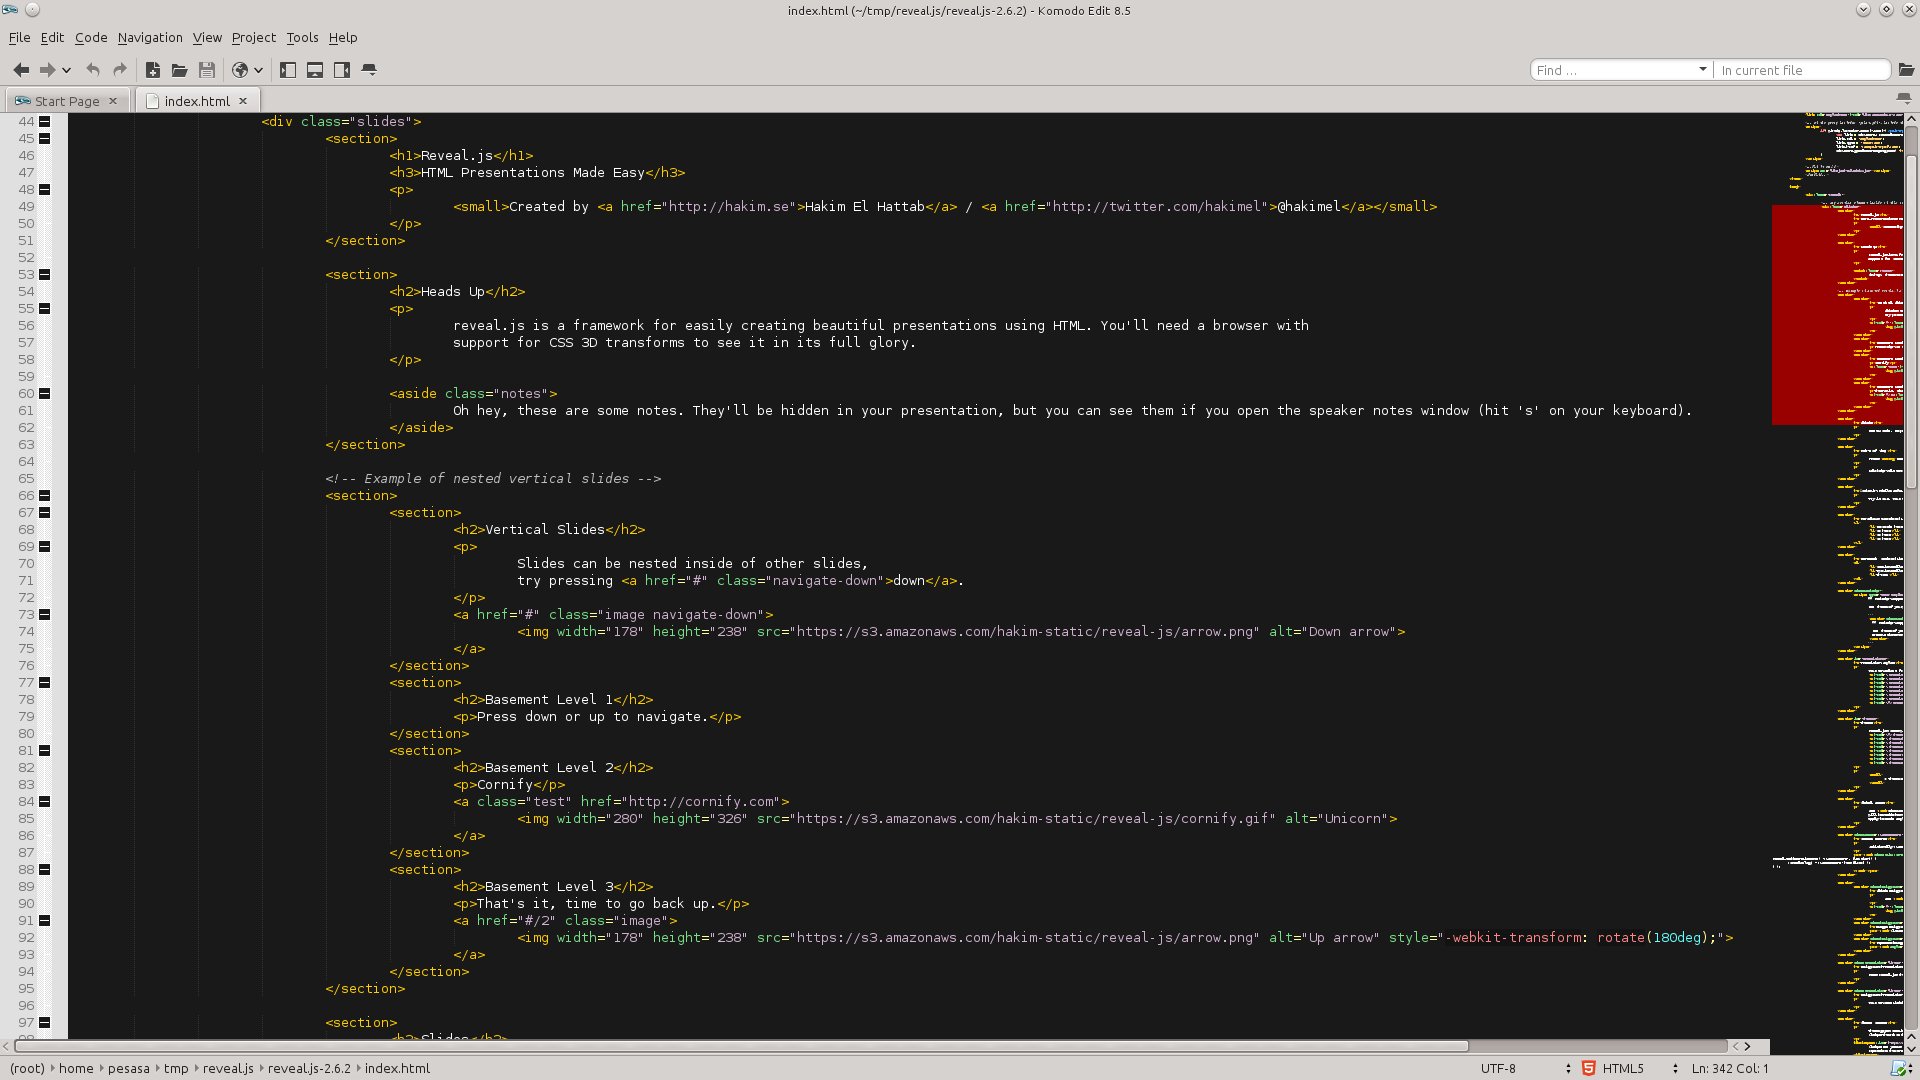Open browser preview dropdown arrow

[259, 70]
